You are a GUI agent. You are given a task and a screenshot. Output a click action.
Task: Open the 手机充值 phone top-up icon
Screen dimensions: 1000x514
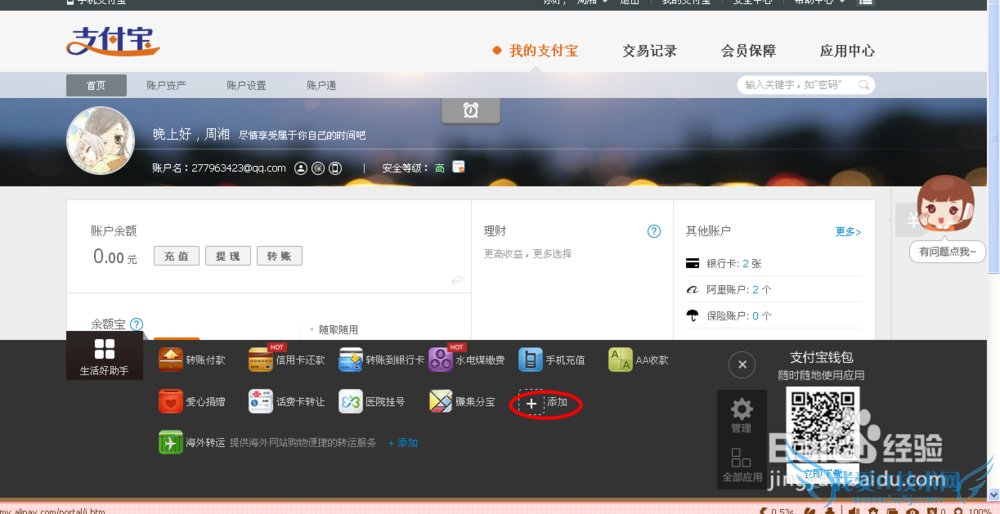coord(531,360)
